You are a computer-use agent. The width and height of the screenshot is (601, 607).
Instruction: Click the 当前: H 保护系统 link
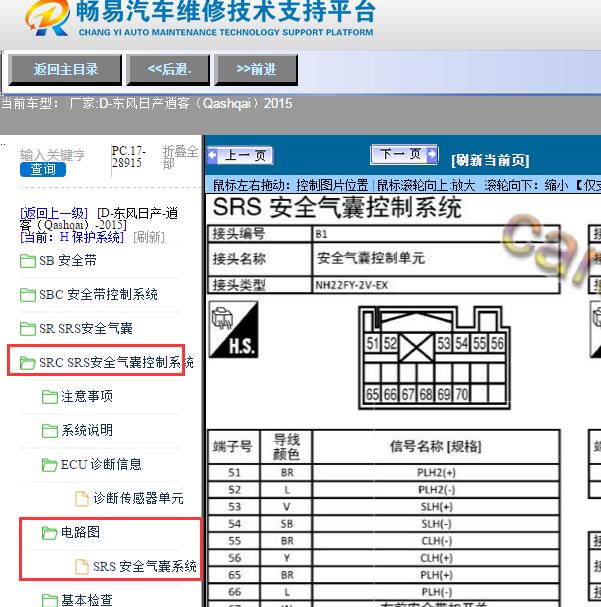coord(72,237)
